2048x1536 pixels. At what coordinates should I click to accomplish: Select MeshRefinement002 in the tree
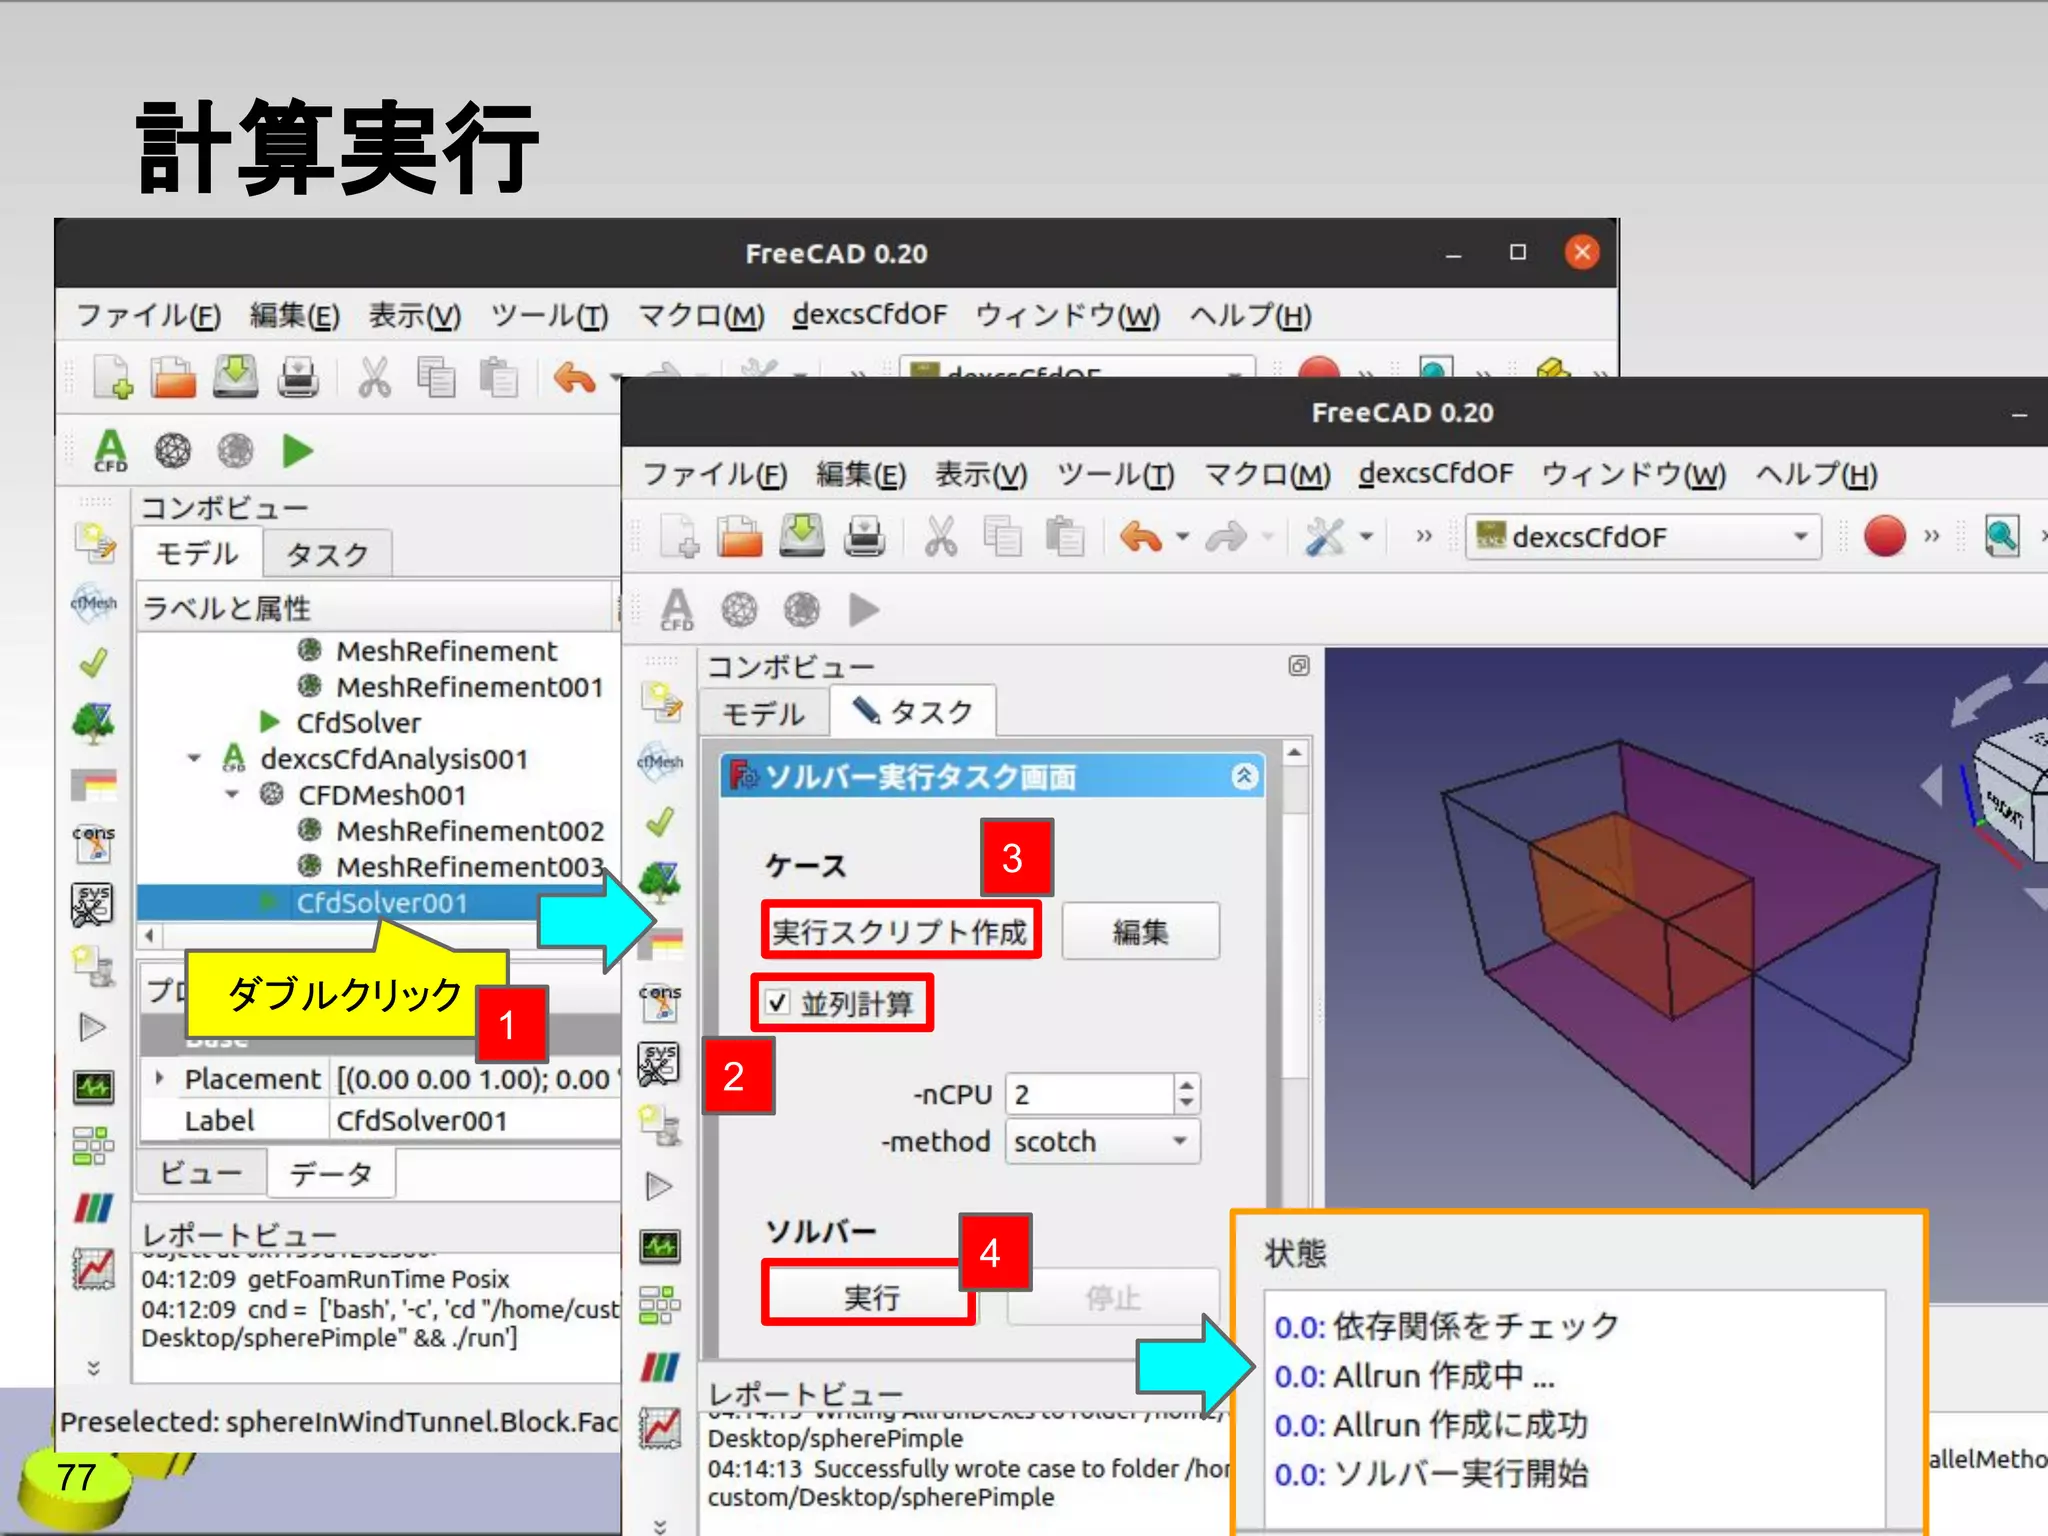(470, 830)
